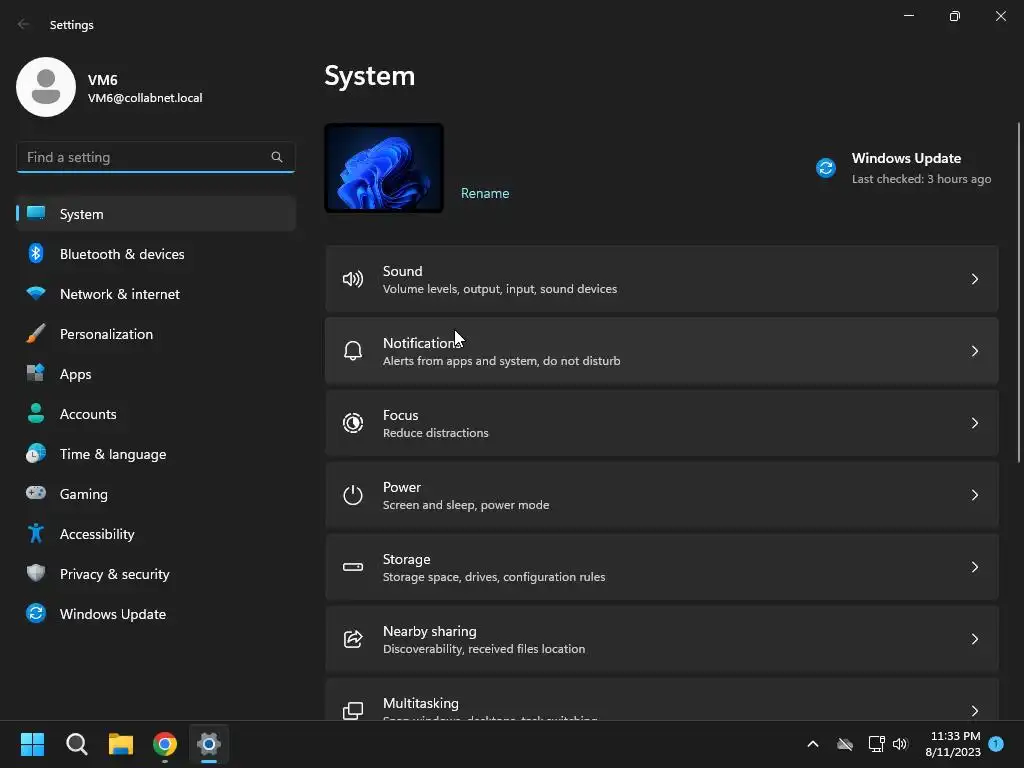The width and height of the screenshot is (1024, 768).
Task: Click the OneDrive cloud icon in tray
Action: (845, 744)
